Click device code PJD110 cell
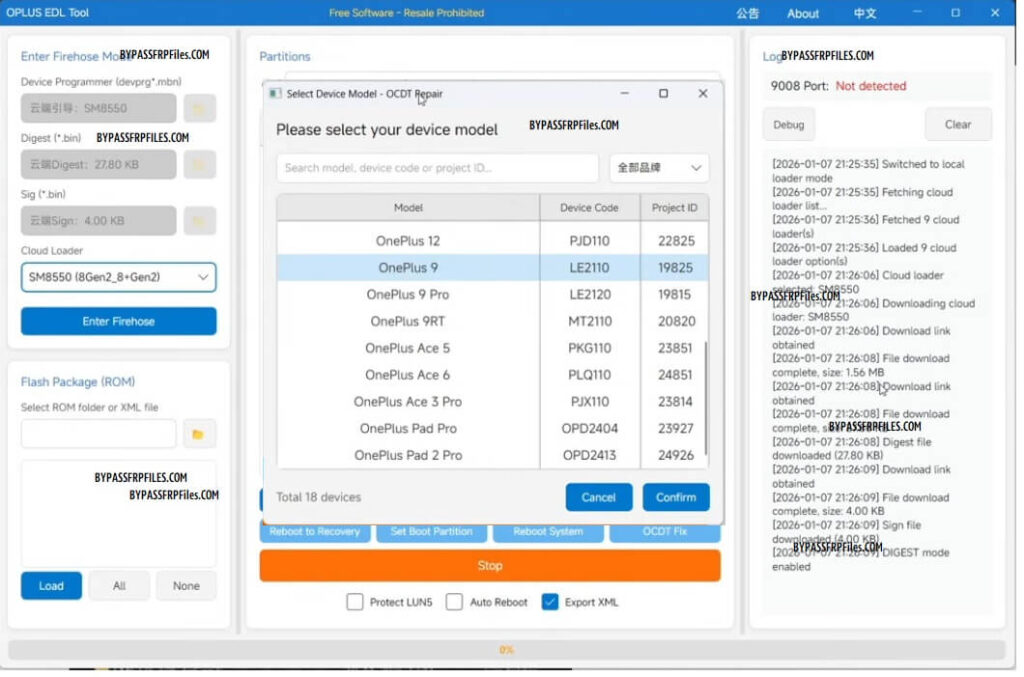 pos(590,241)
